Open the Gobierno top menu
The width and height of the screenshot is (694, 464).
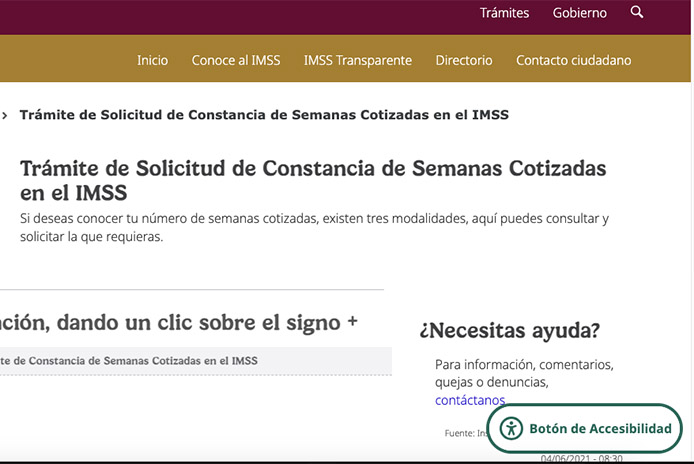point(579,13)
